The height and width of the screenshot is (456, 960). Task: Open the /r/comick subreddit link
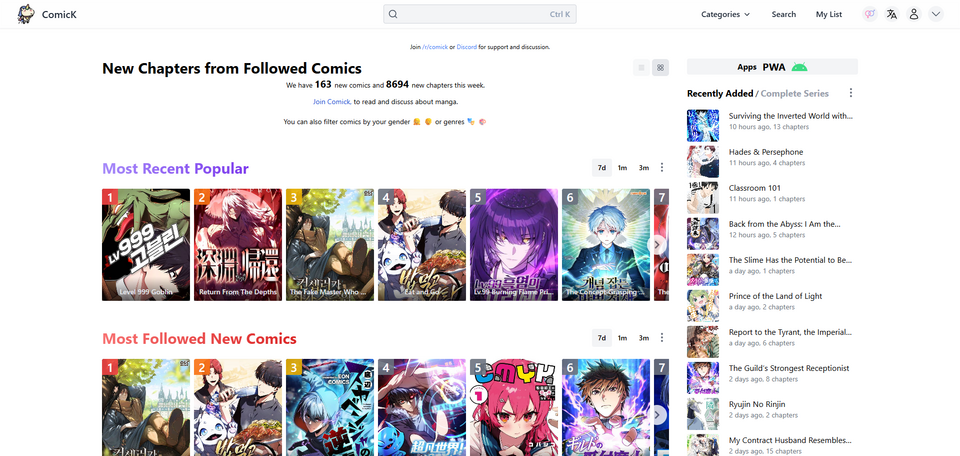(435, 47)
